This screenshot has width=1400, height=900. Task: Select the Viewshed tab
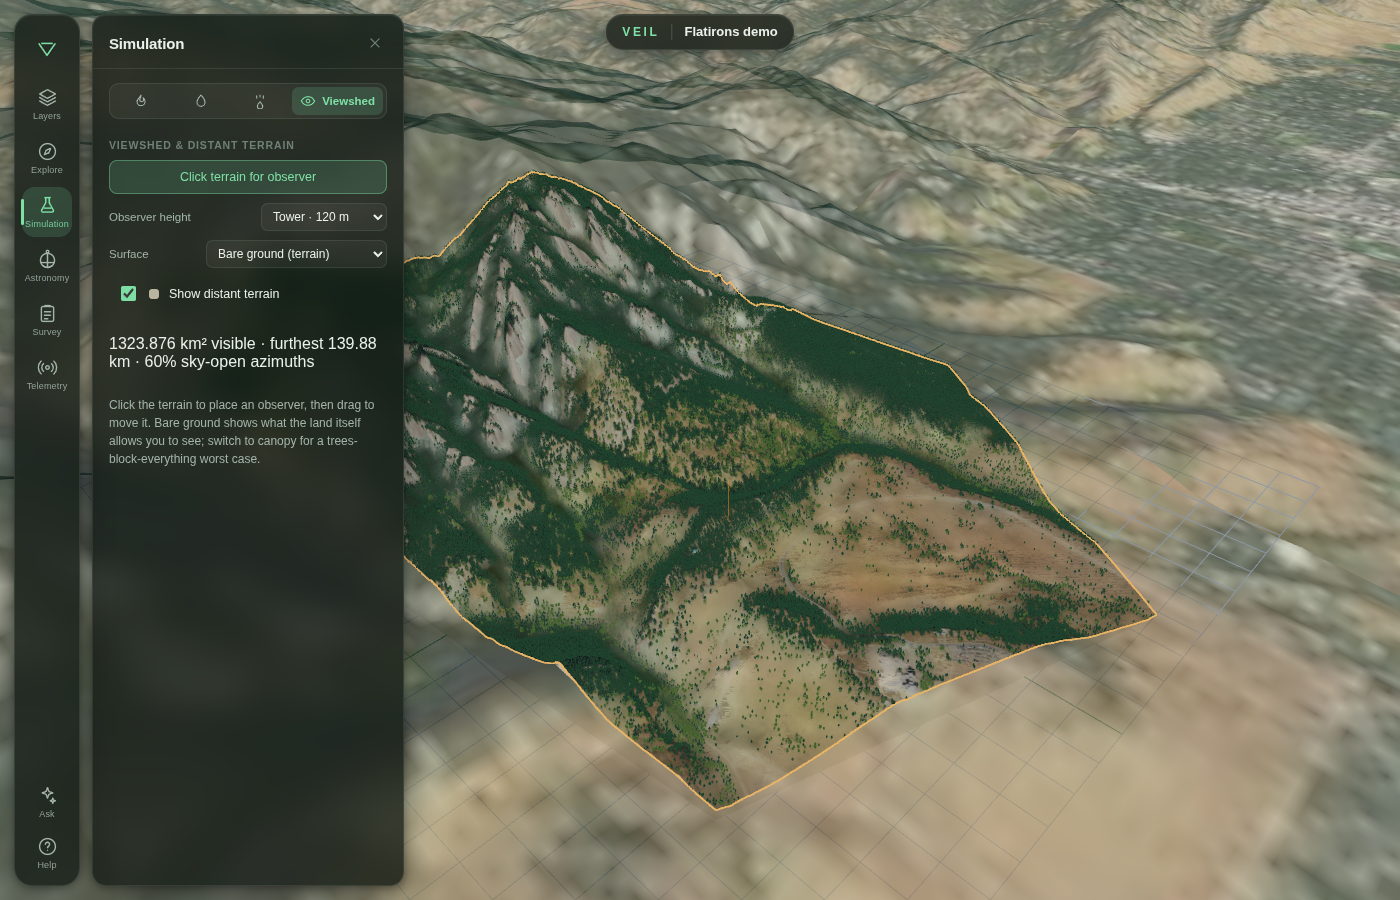pos(338,101)
